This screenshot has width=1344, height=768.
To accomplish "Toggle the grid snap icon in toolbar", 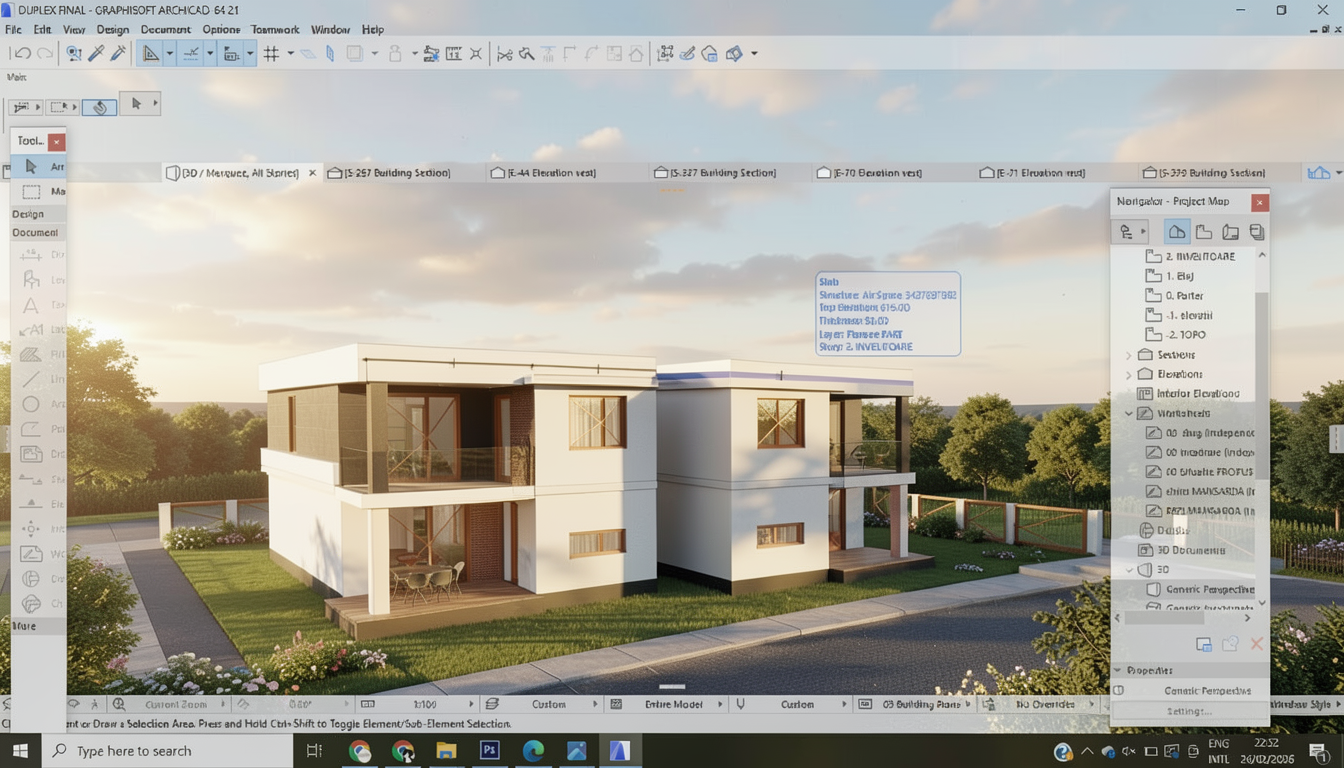I will click(271, 54).
